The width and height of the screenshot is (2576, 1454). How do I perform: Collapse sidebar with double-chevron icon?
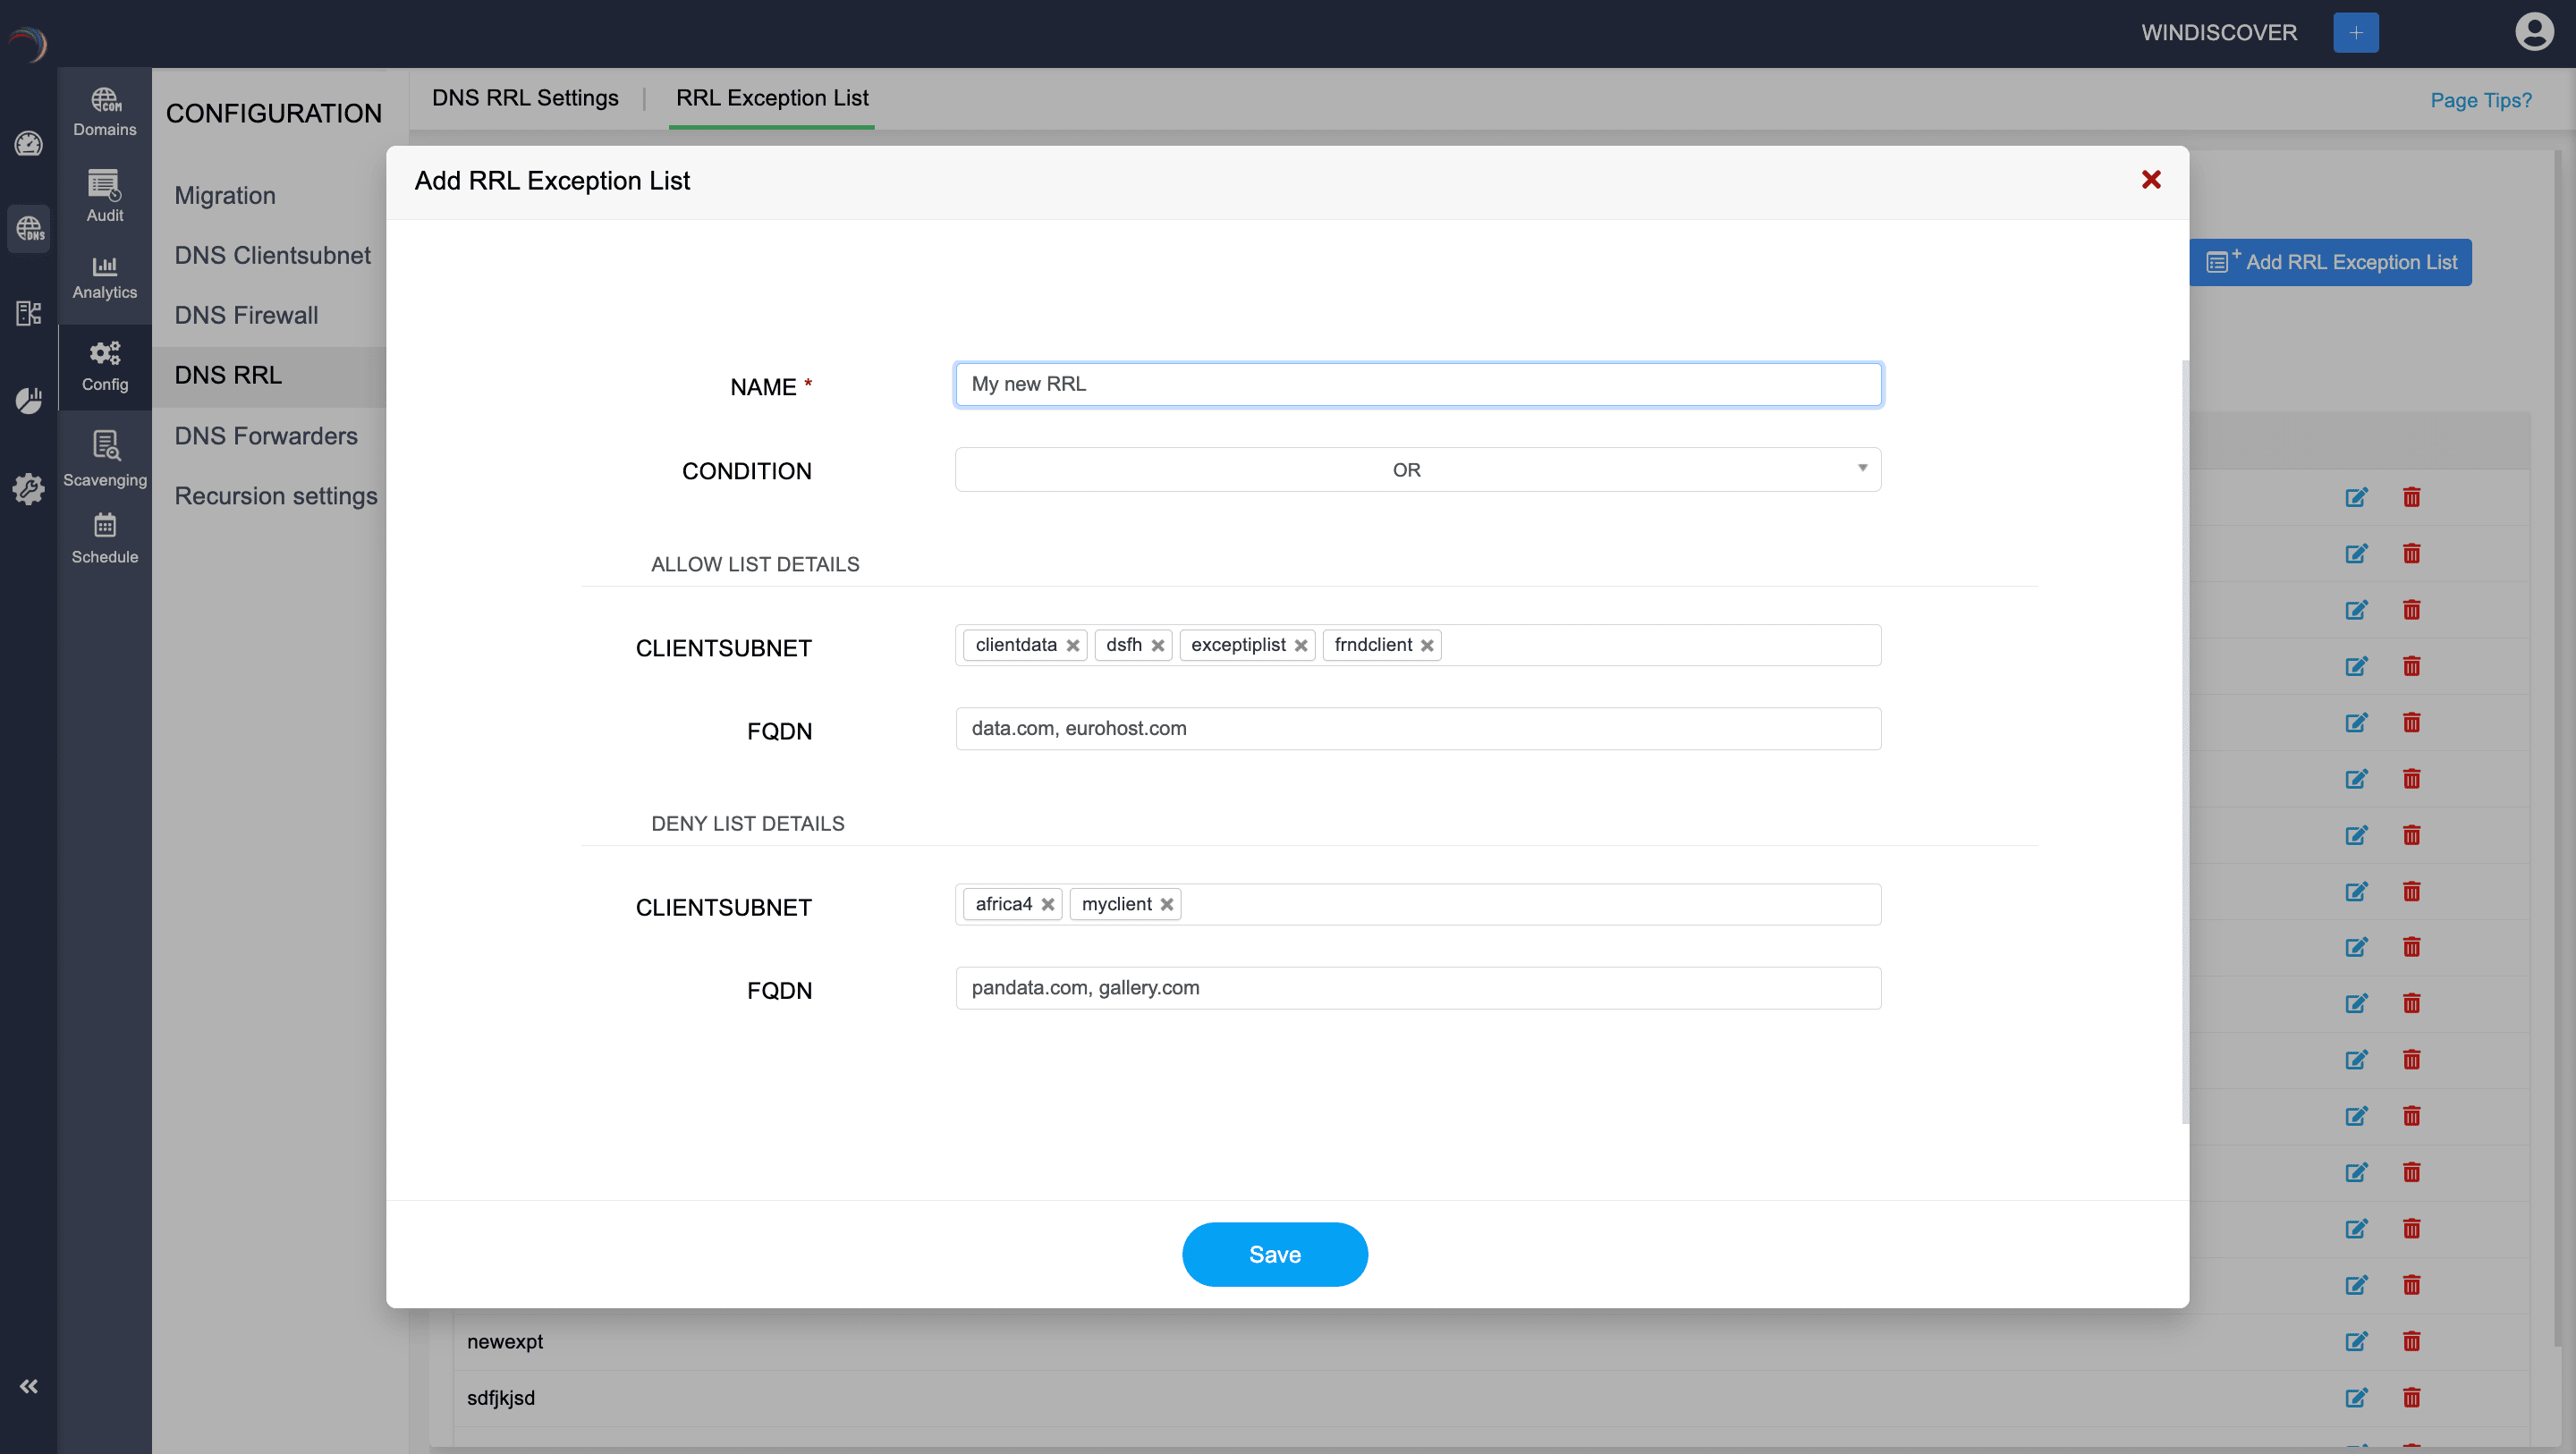28,1386
